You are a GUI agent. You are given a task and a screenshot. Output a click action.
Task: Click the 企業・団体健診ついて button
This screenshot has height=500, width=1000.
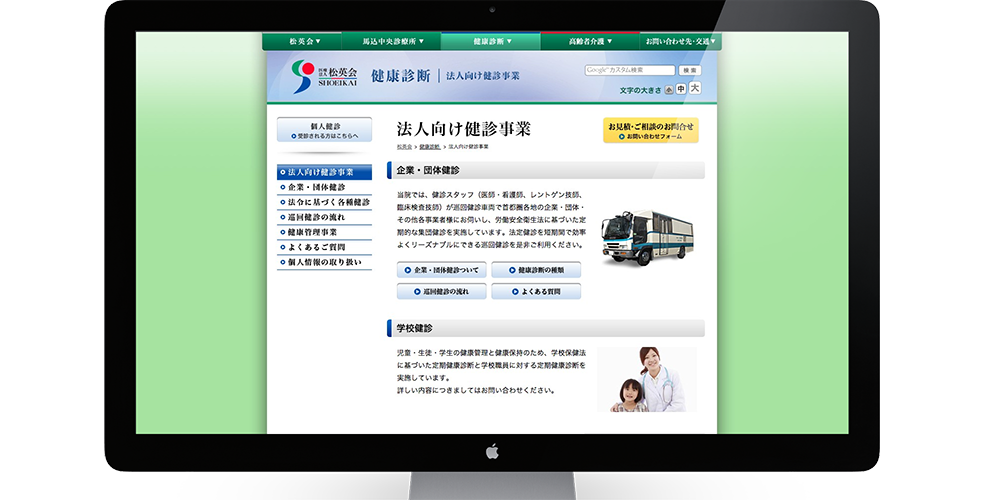coord(441,270)
